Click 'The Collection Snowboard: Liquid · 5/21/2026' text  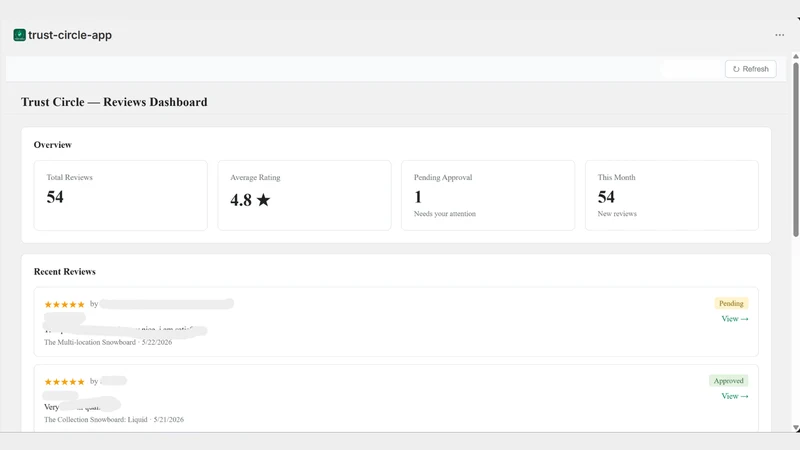(x=114, y=420)
